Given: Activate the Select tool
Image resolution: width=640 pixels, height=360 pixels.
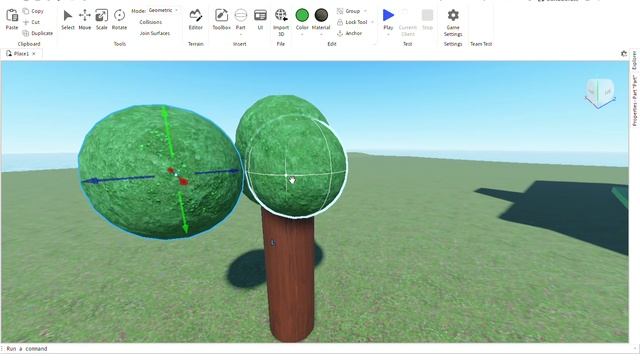Looking at the screenshot, I should [x=68, y=19].
